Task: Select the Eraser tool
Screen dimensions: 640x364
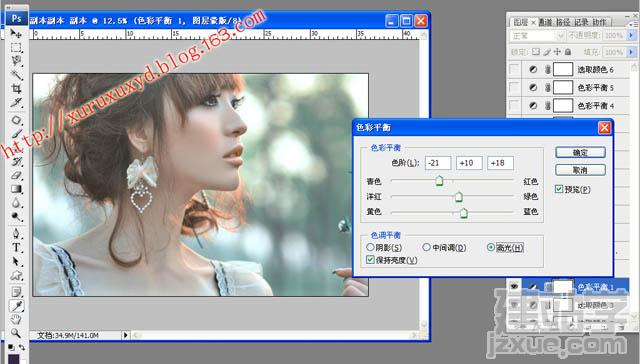Action: coord(16,175)
